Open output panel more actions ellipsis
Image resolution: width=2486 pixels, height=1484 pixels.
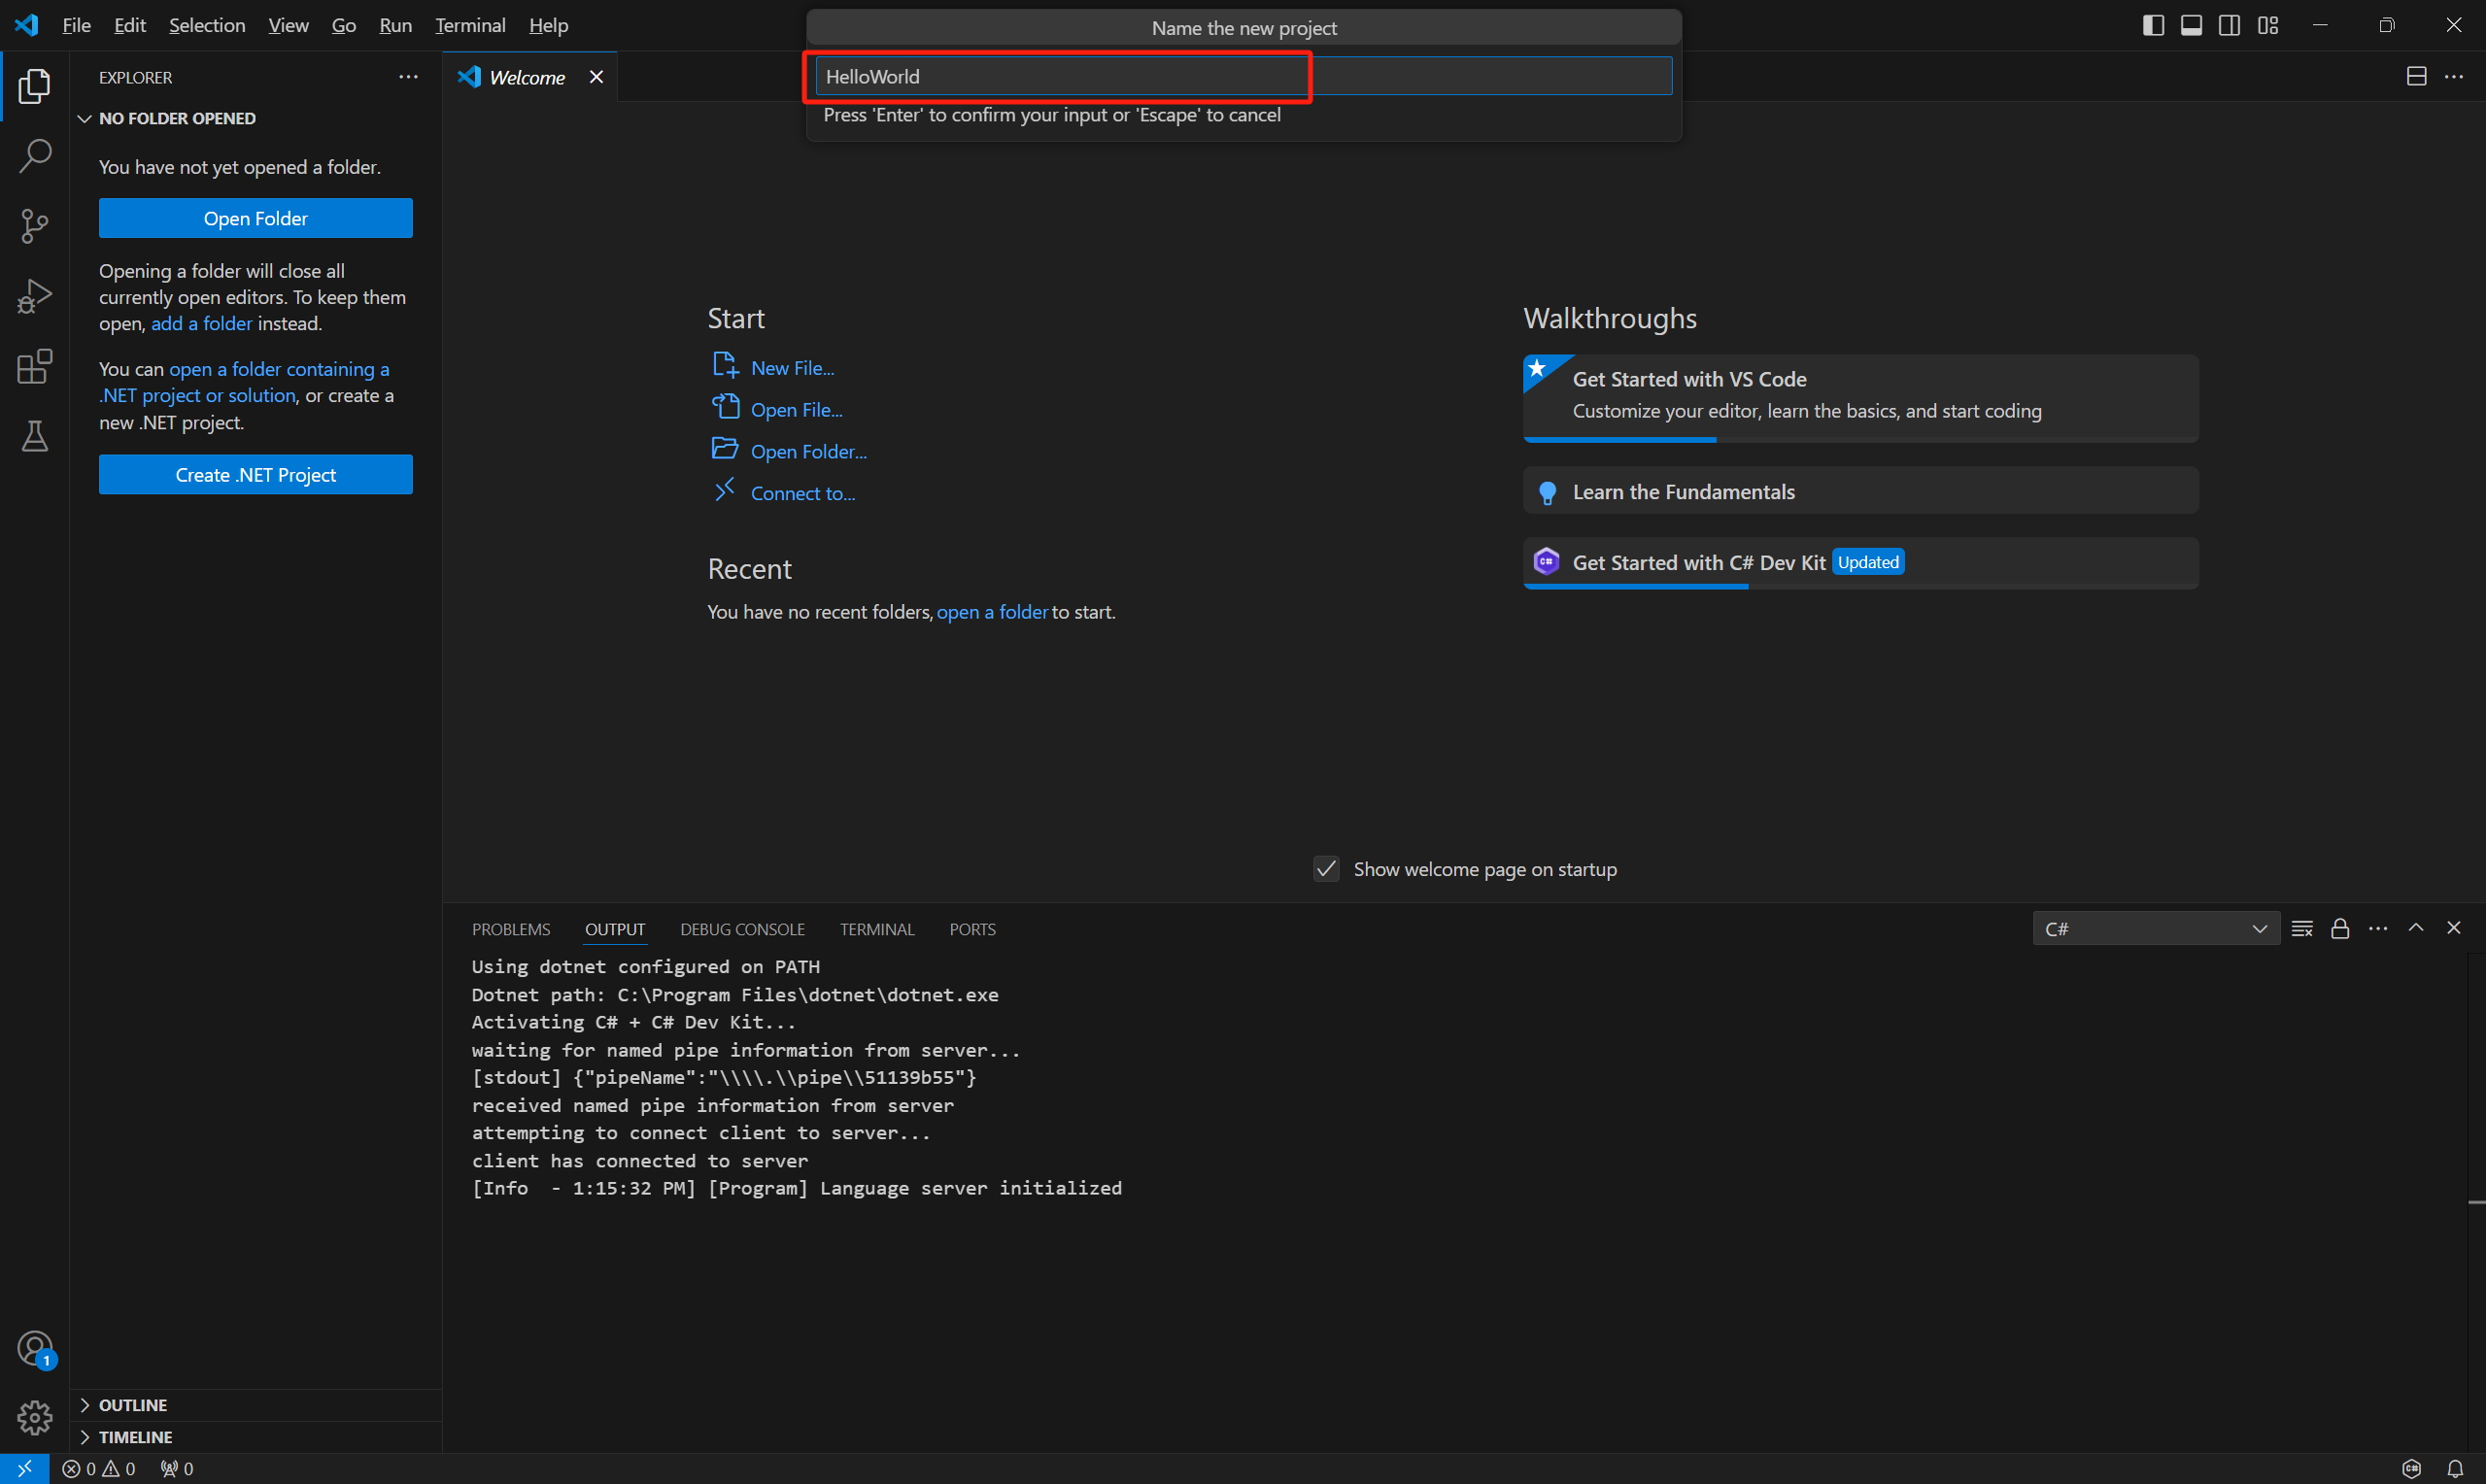click(2378, 929)
